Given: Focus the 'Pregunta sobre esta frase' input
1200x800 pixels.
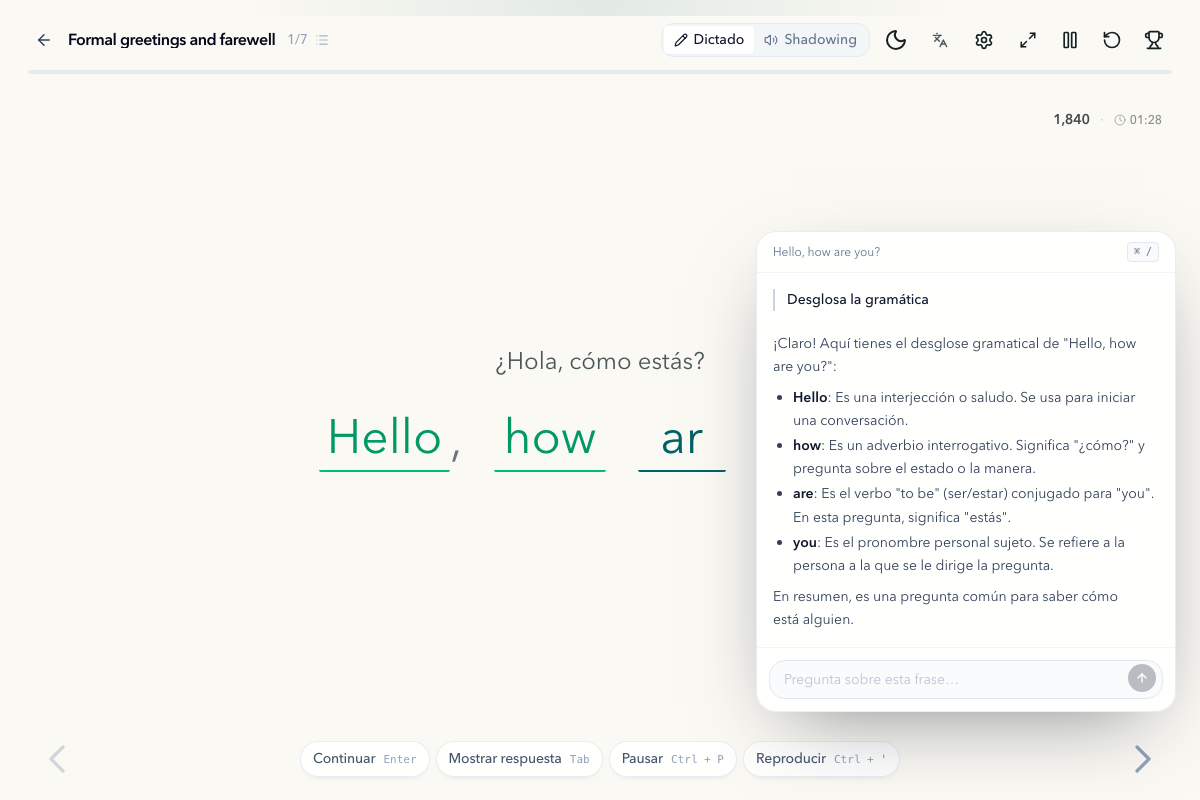Looking at the screenshot, I should [x=948, y=679].
